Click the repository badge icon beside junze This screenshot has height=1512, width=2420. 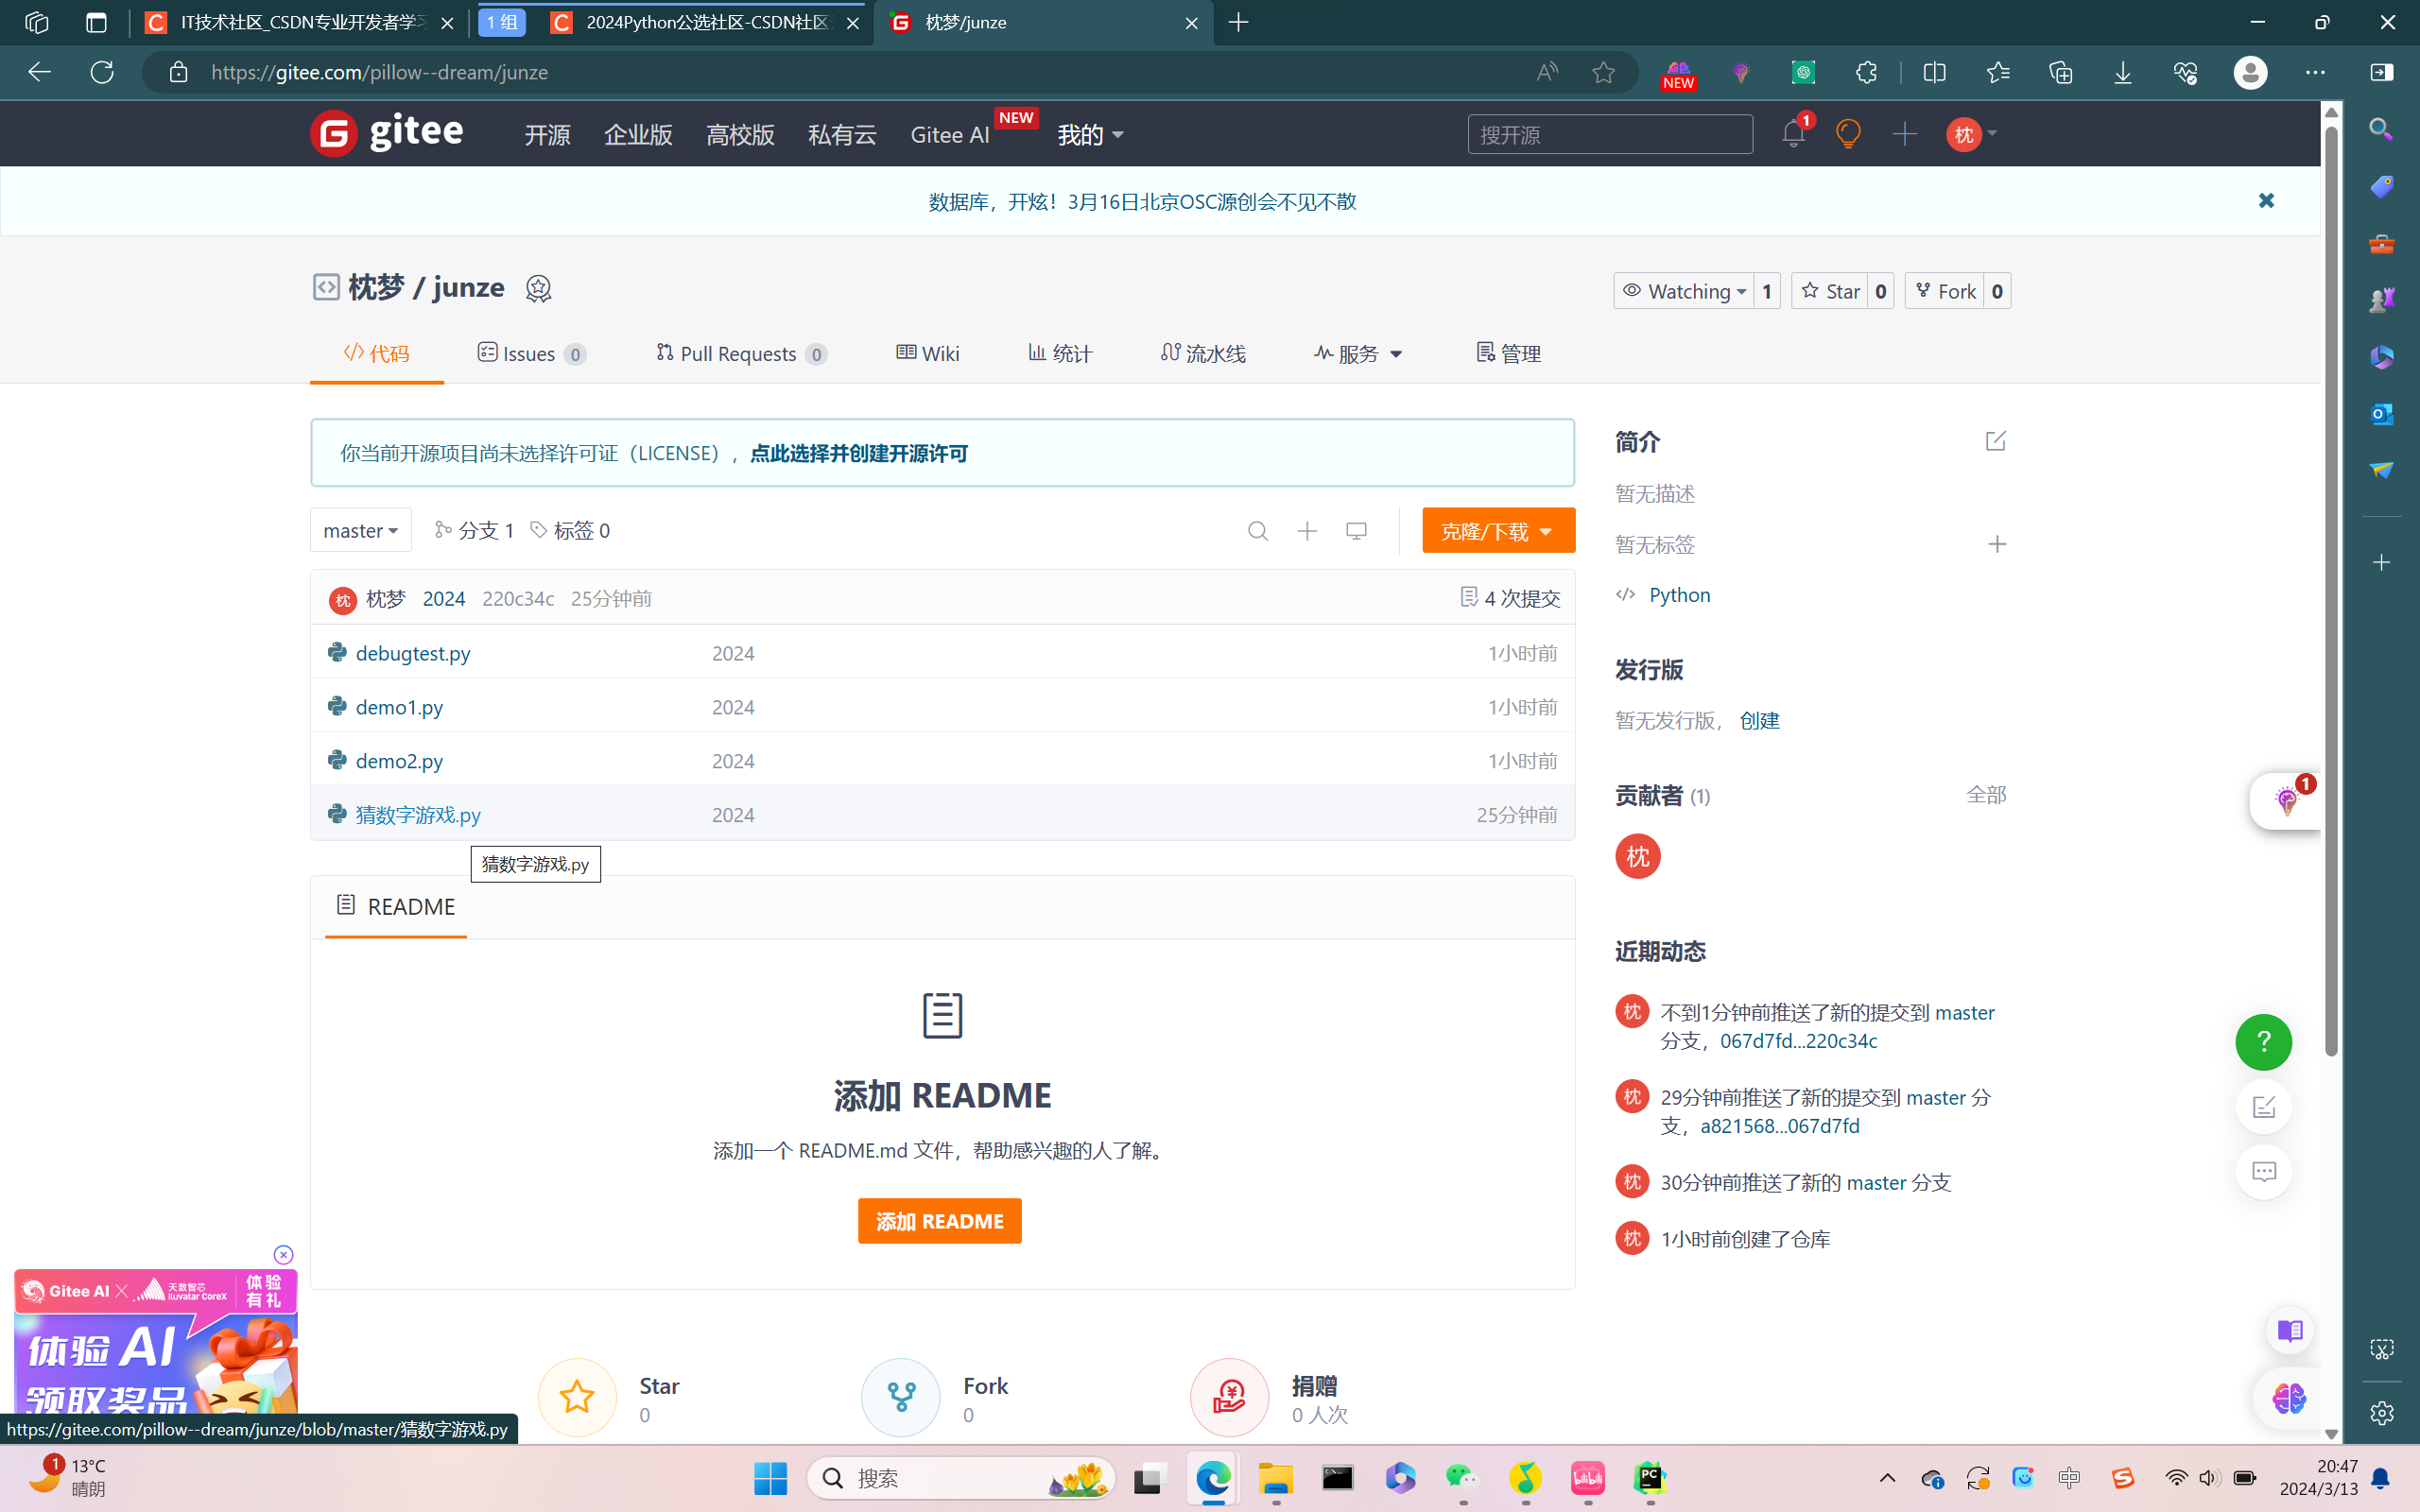click(538, 289)
